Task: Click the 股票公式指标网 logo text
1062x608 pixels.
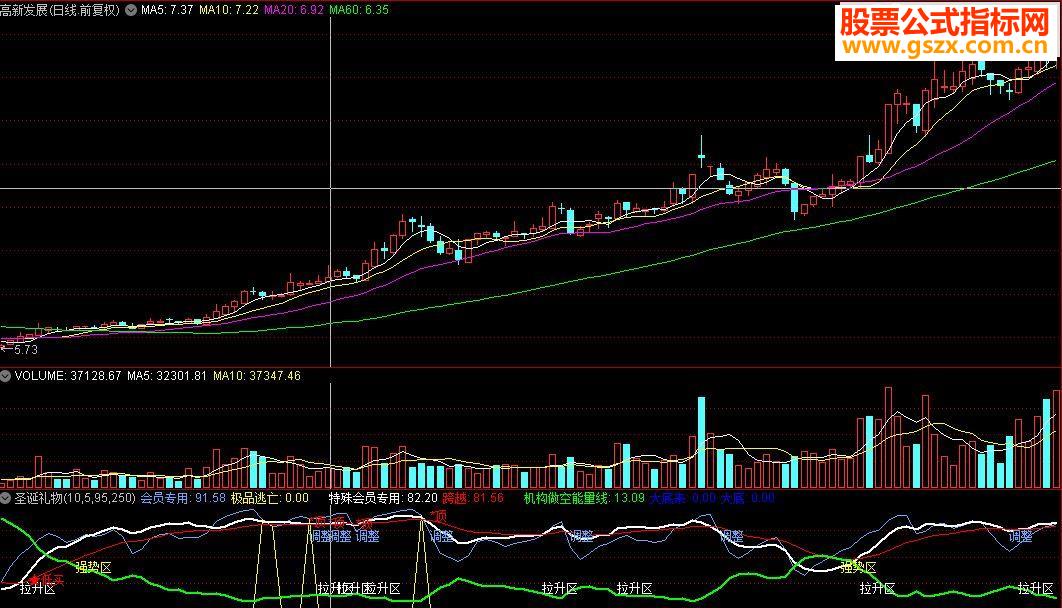Action: click(944, 22)
